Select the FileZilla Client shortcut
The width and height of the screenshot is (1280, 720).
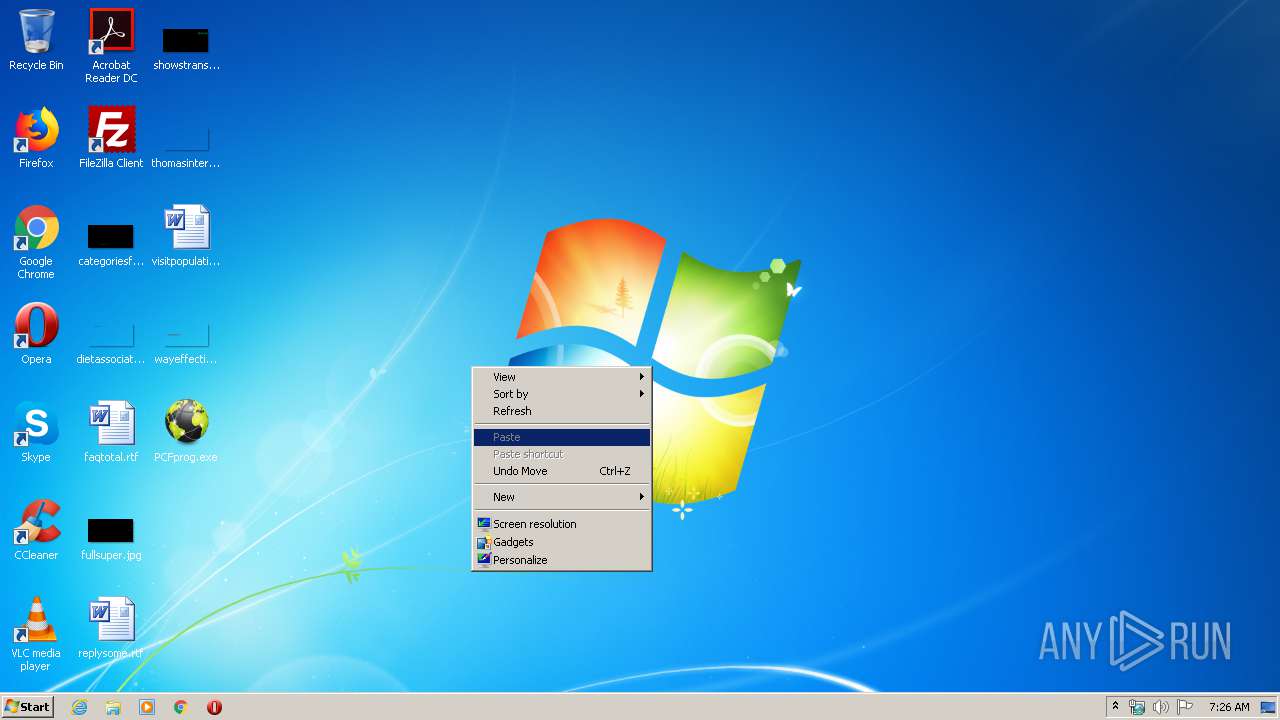(111, 138)
